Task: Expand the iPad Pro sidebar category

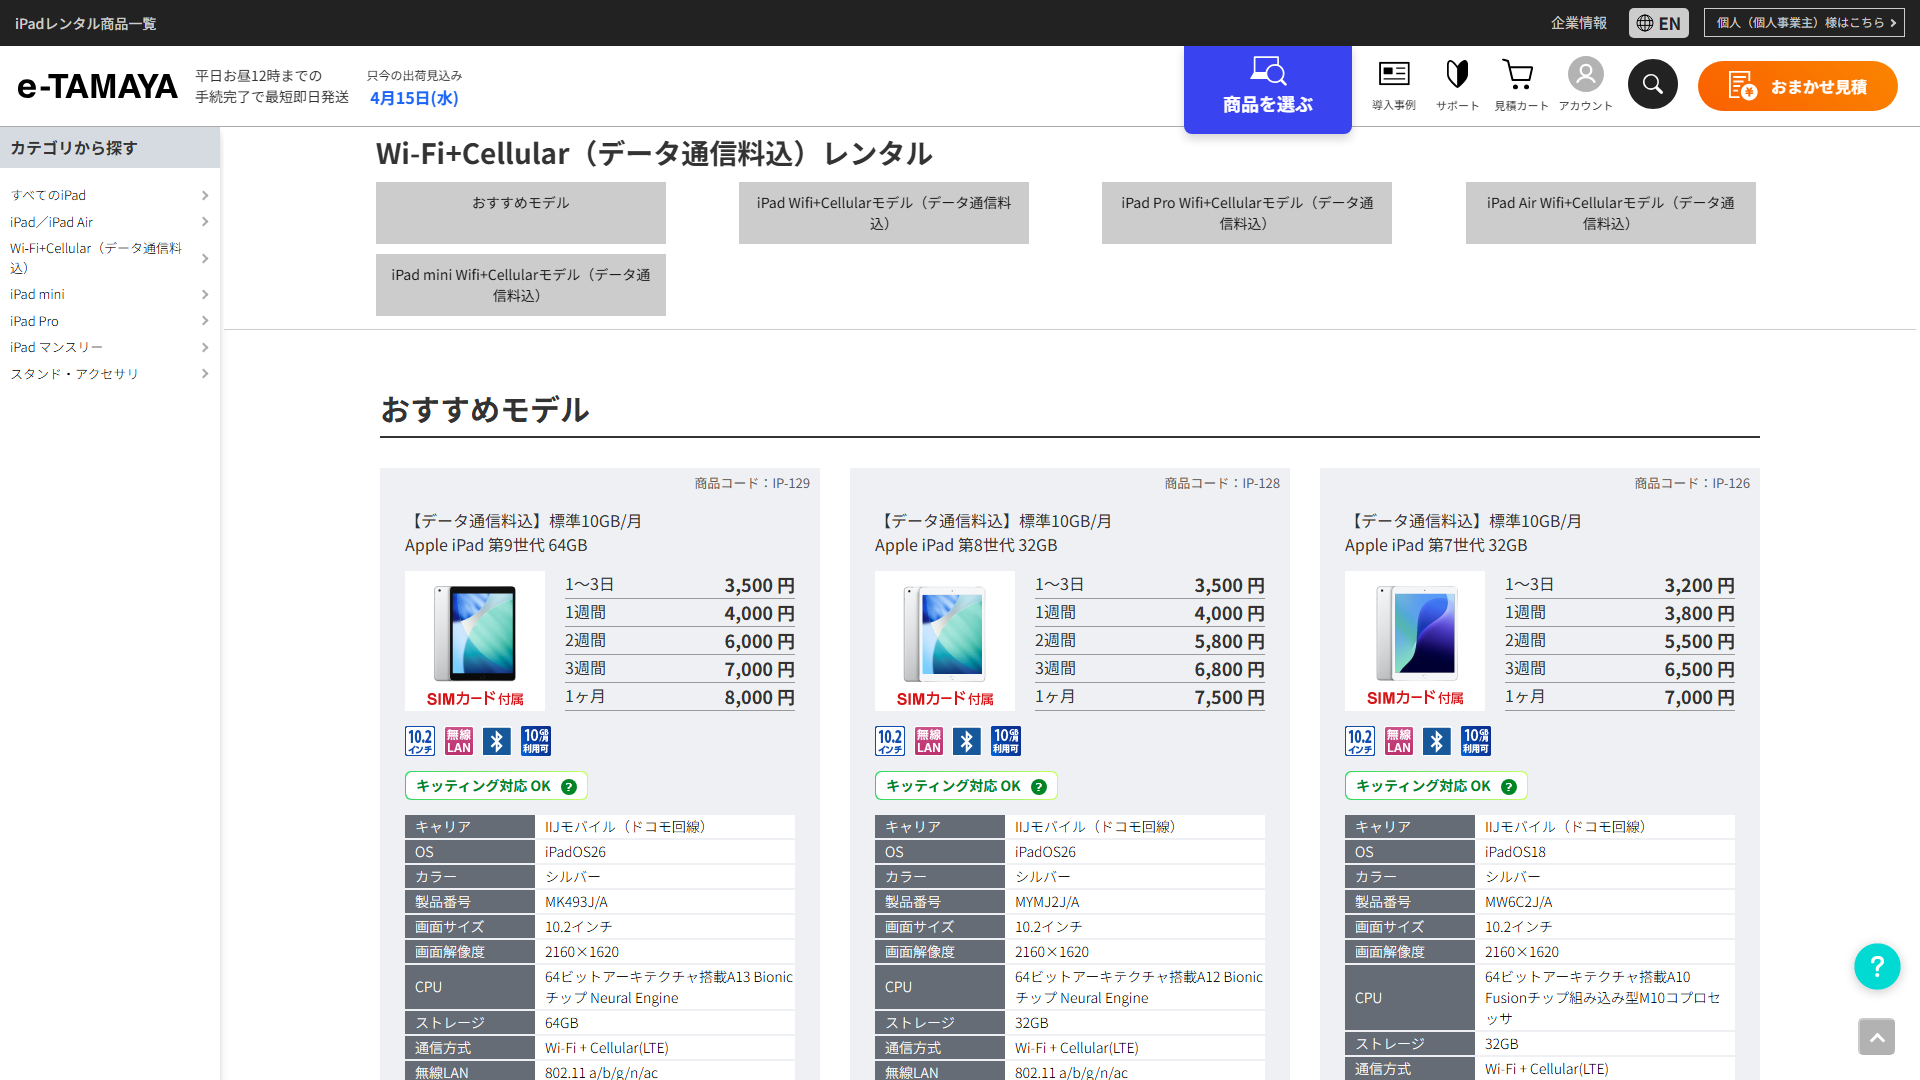Action: coord(108,321)
